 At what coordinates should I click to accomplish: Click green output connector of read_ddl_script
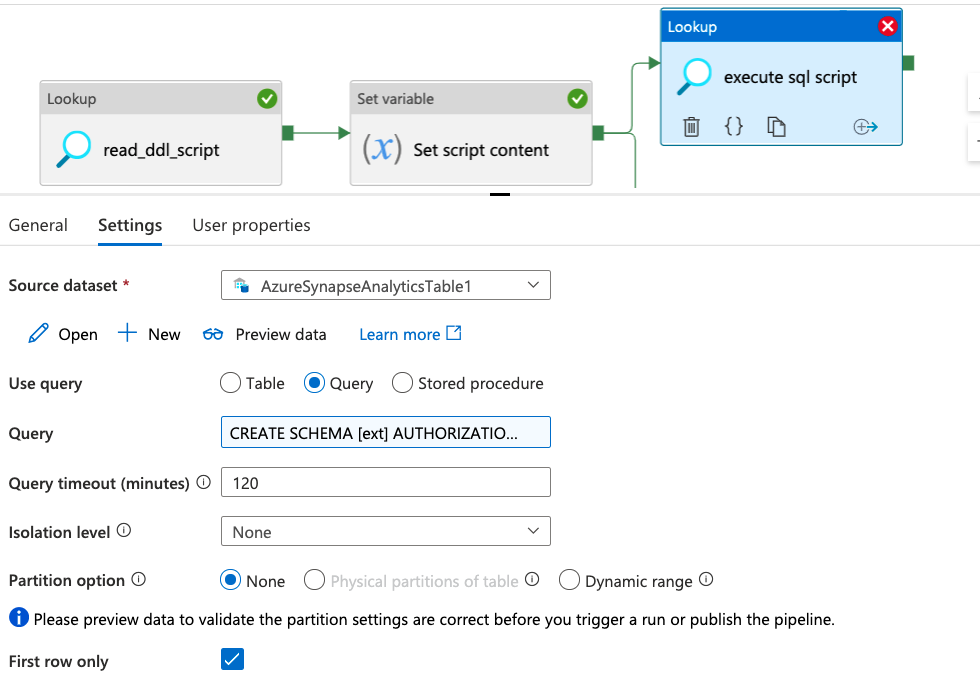pos(288,133)
